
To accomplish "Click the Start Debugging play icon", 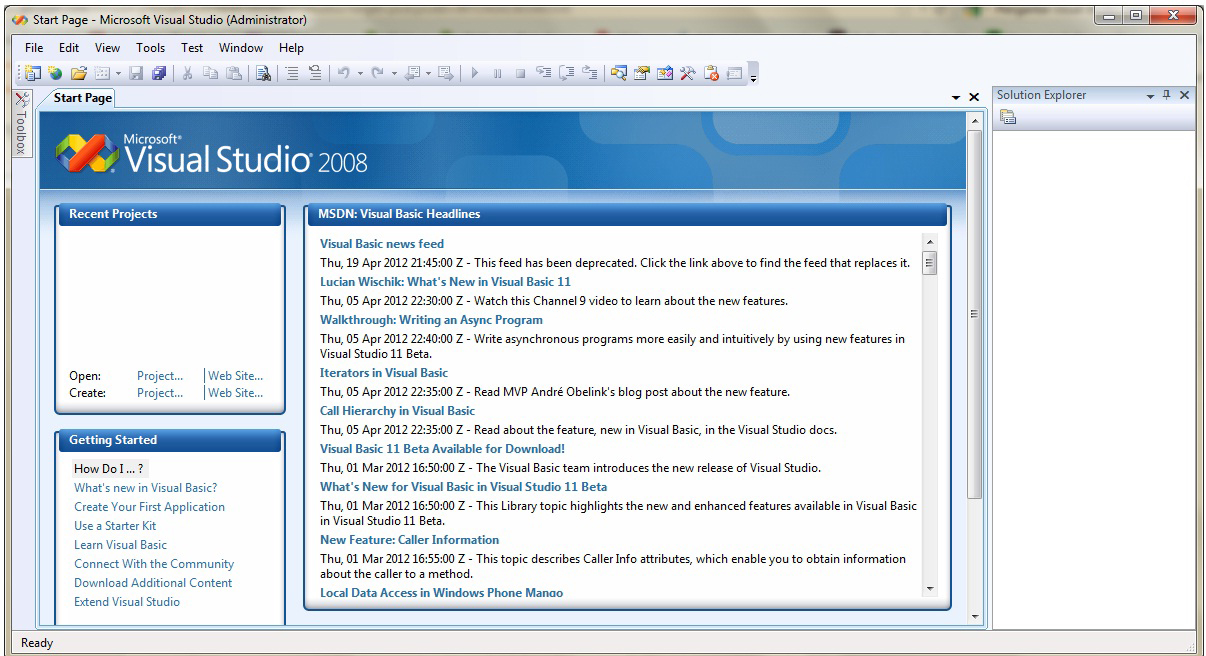I will tap(474, 73).
